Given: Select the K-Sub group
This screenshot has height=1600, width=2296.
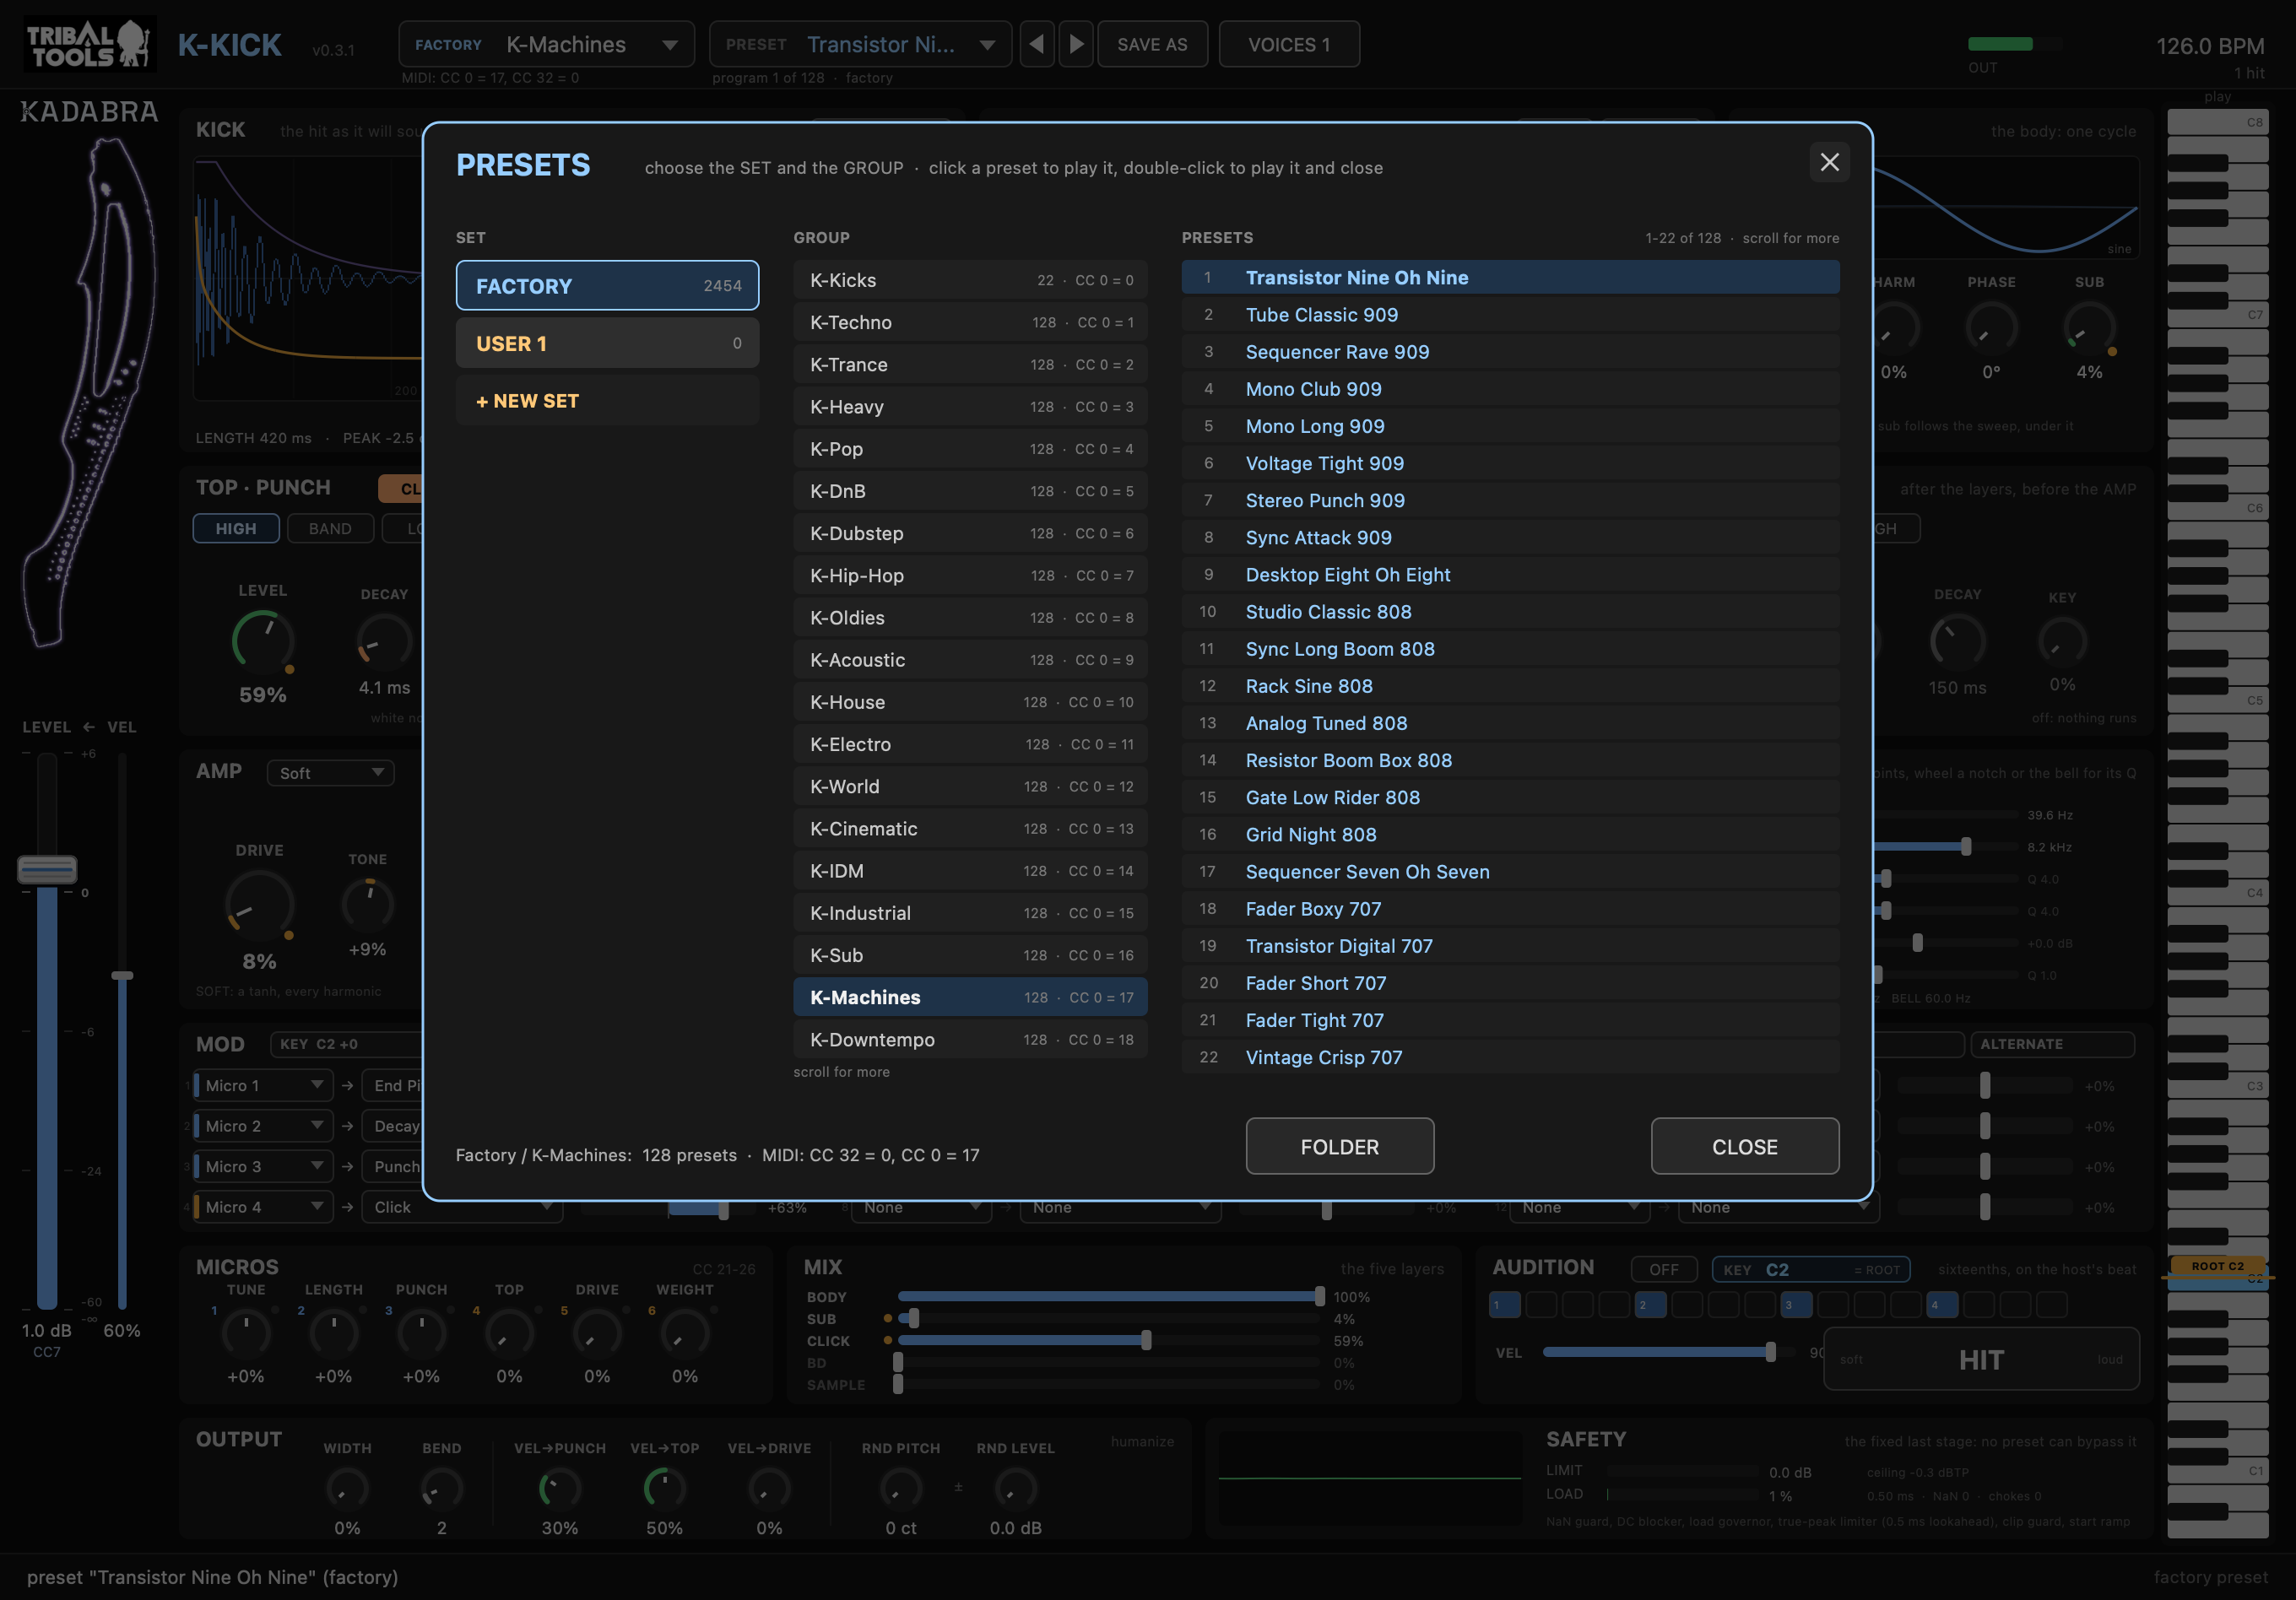Looking at the screenshot, I should click(x=970, y=955).
